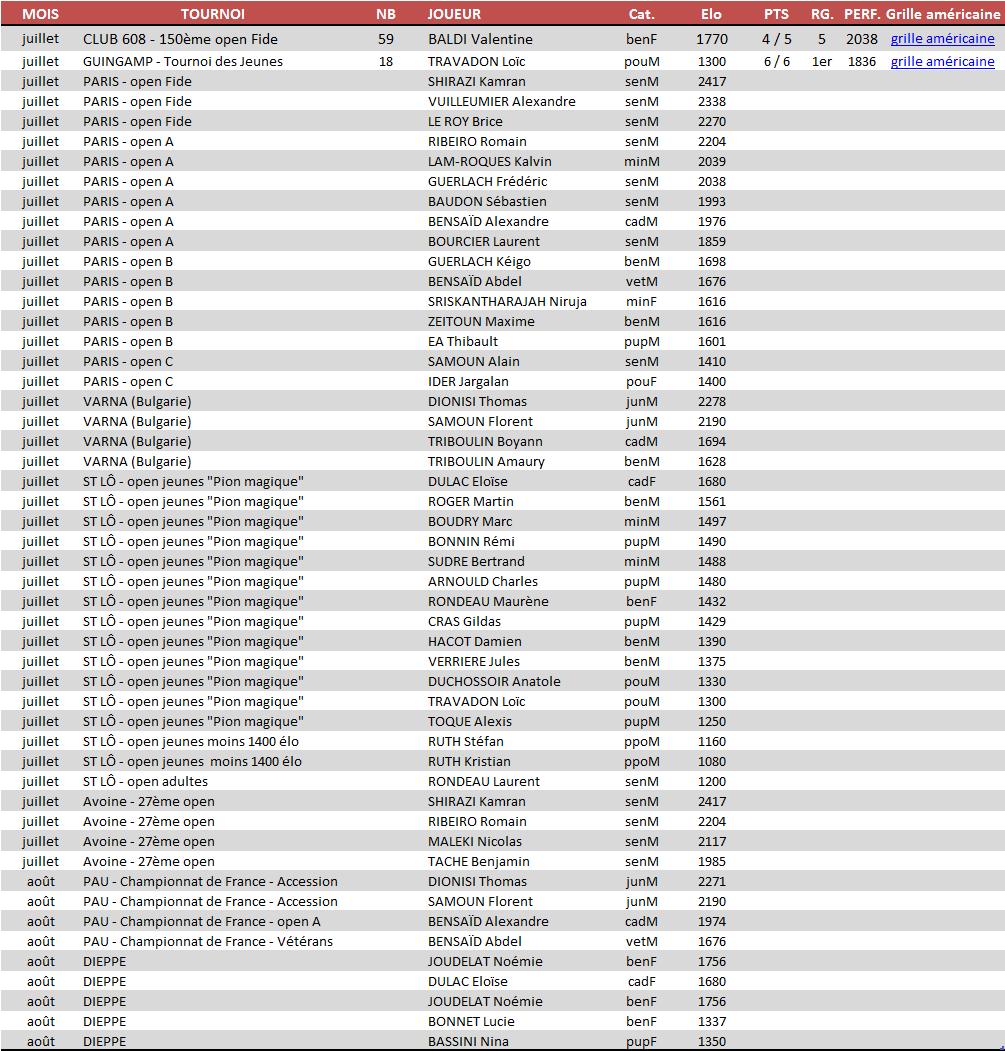Select PAU - Championnat de France - Vétérans cell

click(207, 941)
